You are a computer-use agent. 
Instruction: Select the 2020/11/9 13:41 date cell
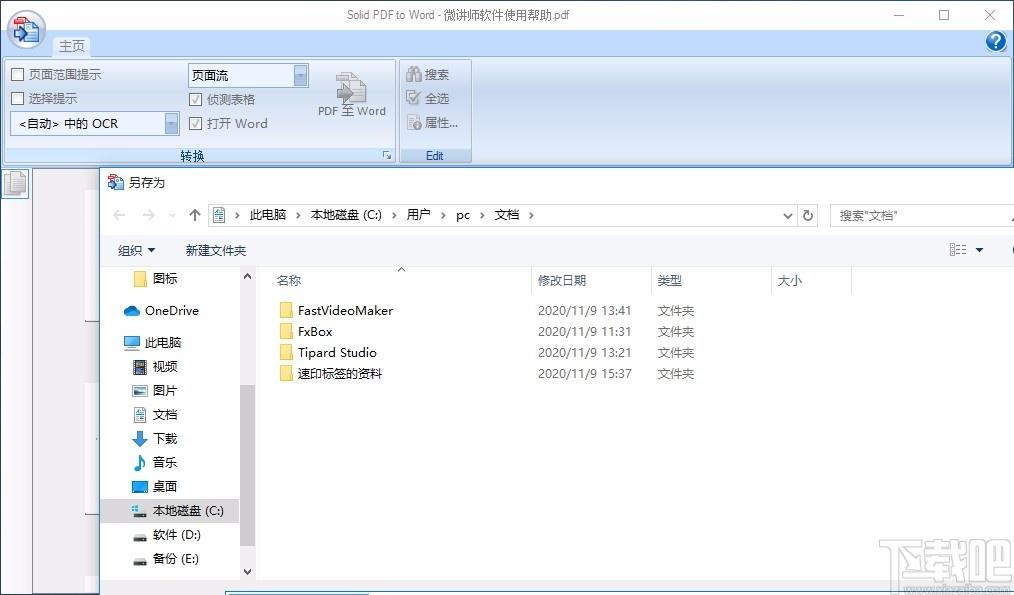[x=585, y=310]
